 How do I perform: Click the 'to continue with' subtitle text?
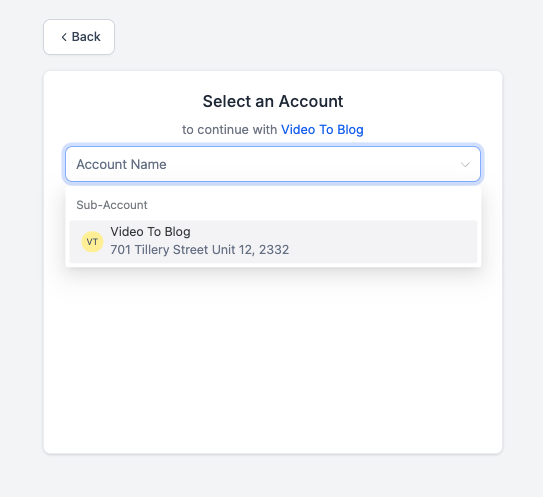click(230, 130)
